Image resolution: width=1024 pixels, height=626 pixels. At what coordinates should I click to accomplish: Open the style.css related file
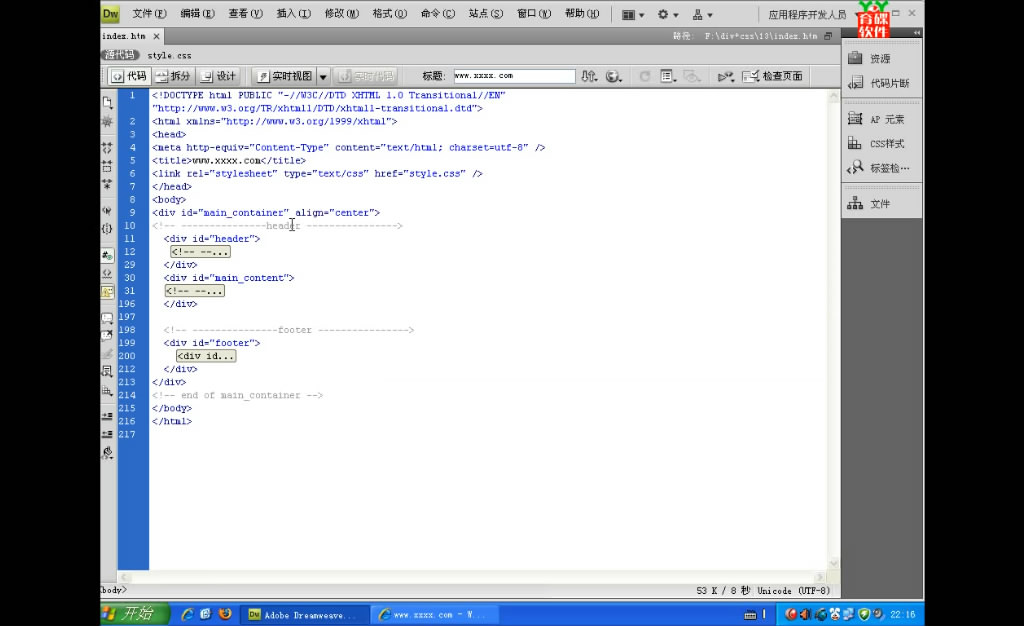pos(169,55)
